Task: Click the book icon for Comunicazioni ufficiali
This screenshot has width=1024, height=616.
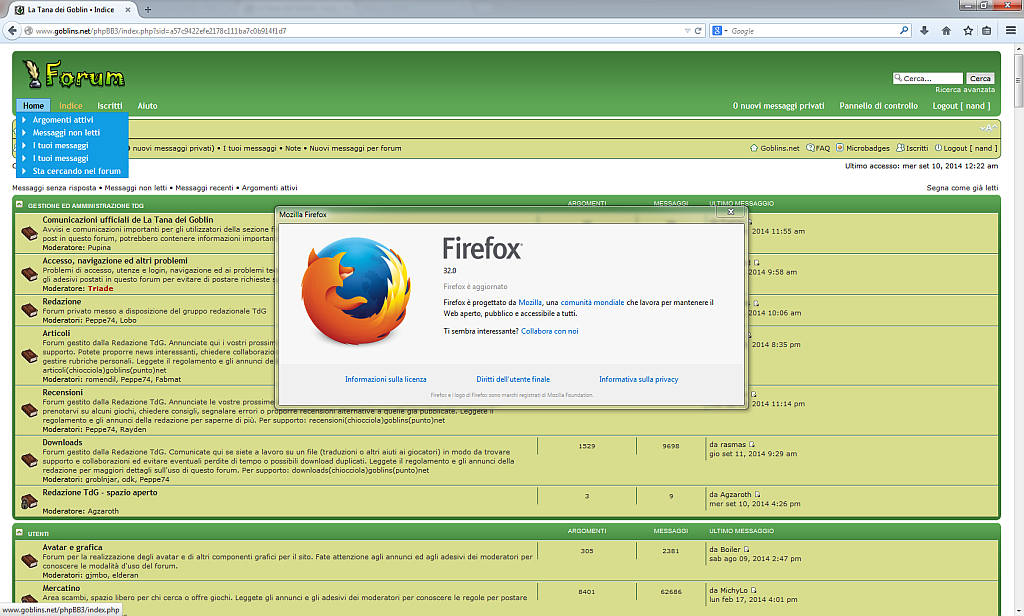Action: [29, 233]
